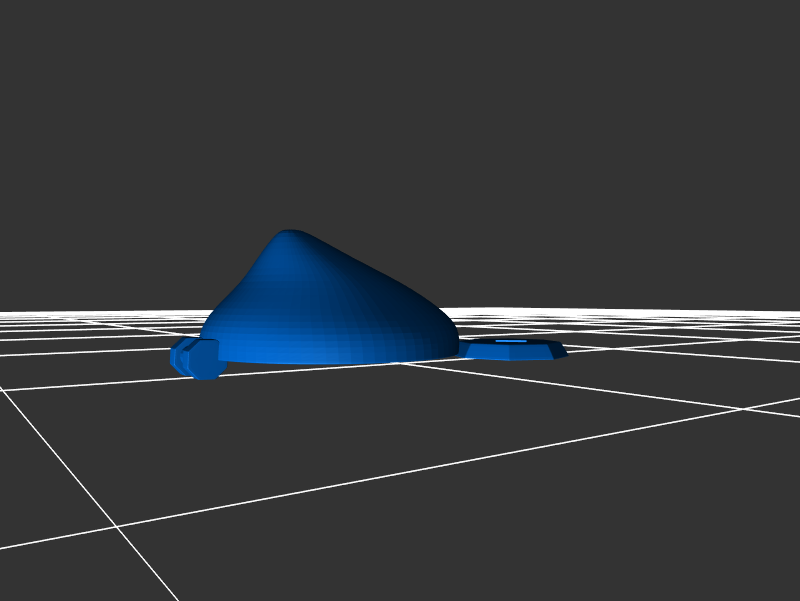This screenshot has height=601, width=800.
Task: Click the bottom rim of the dome at center
Action: coord(330,361)
